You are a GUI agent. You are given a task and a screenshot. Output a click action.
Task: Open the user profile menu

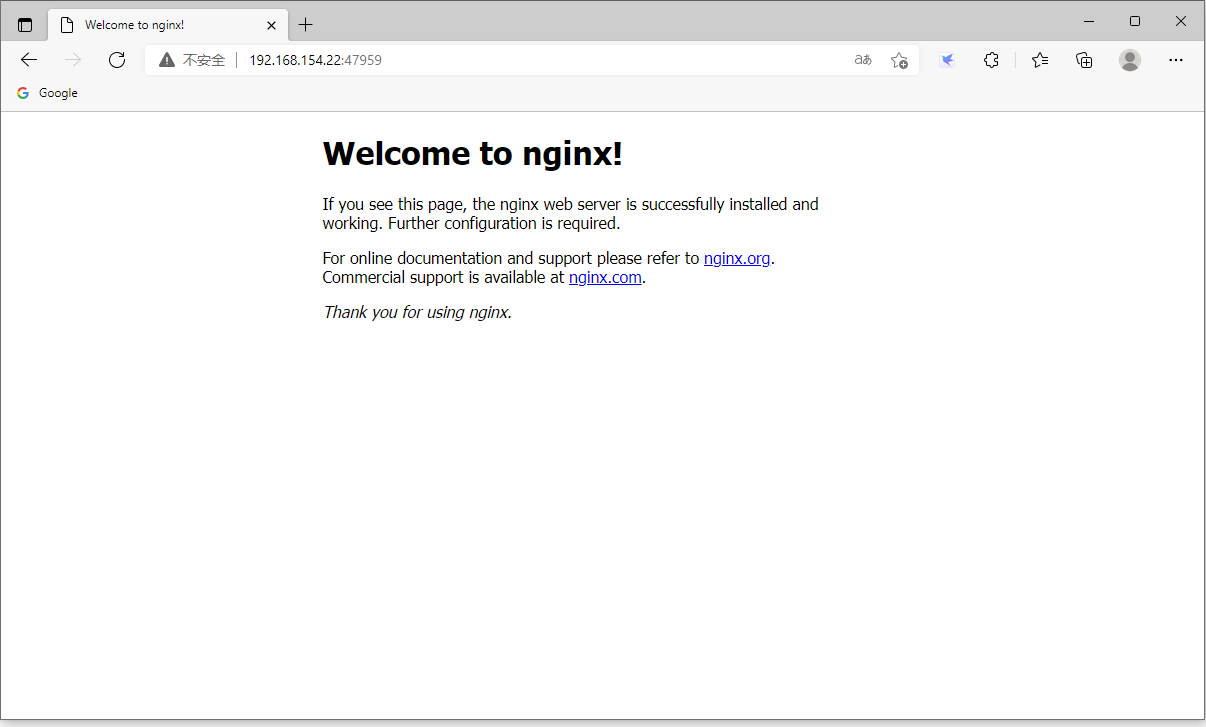tap(1130, 60)
